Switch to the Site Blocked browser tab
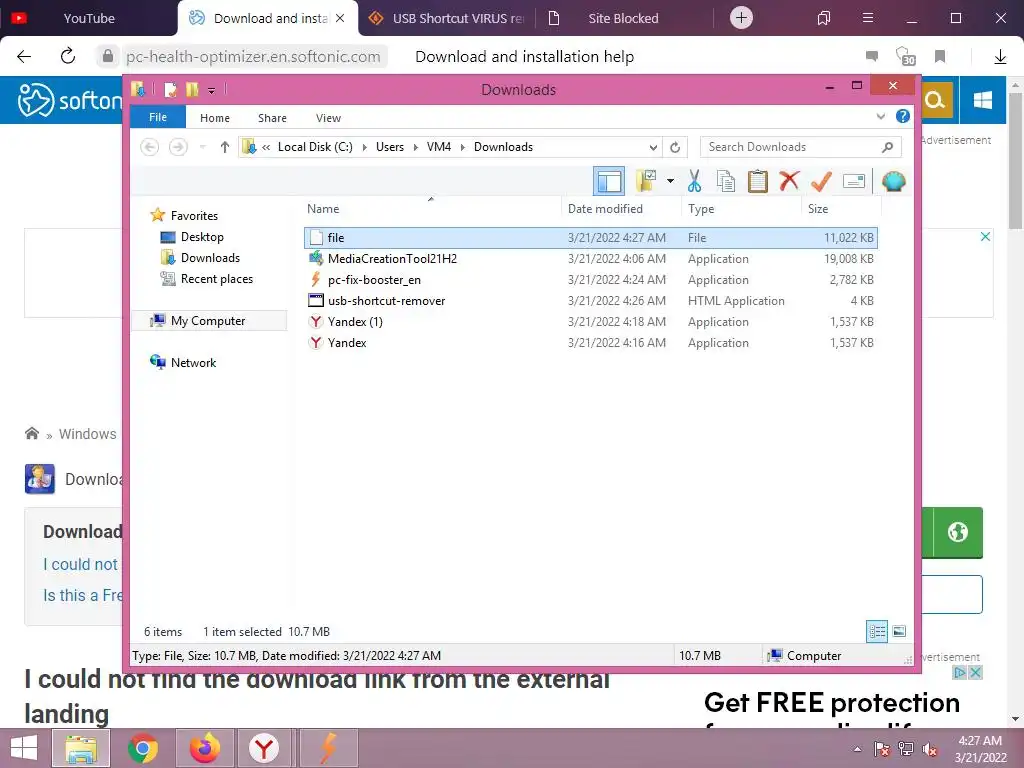Screen dimensions: 1024x768 click(623, 18)
